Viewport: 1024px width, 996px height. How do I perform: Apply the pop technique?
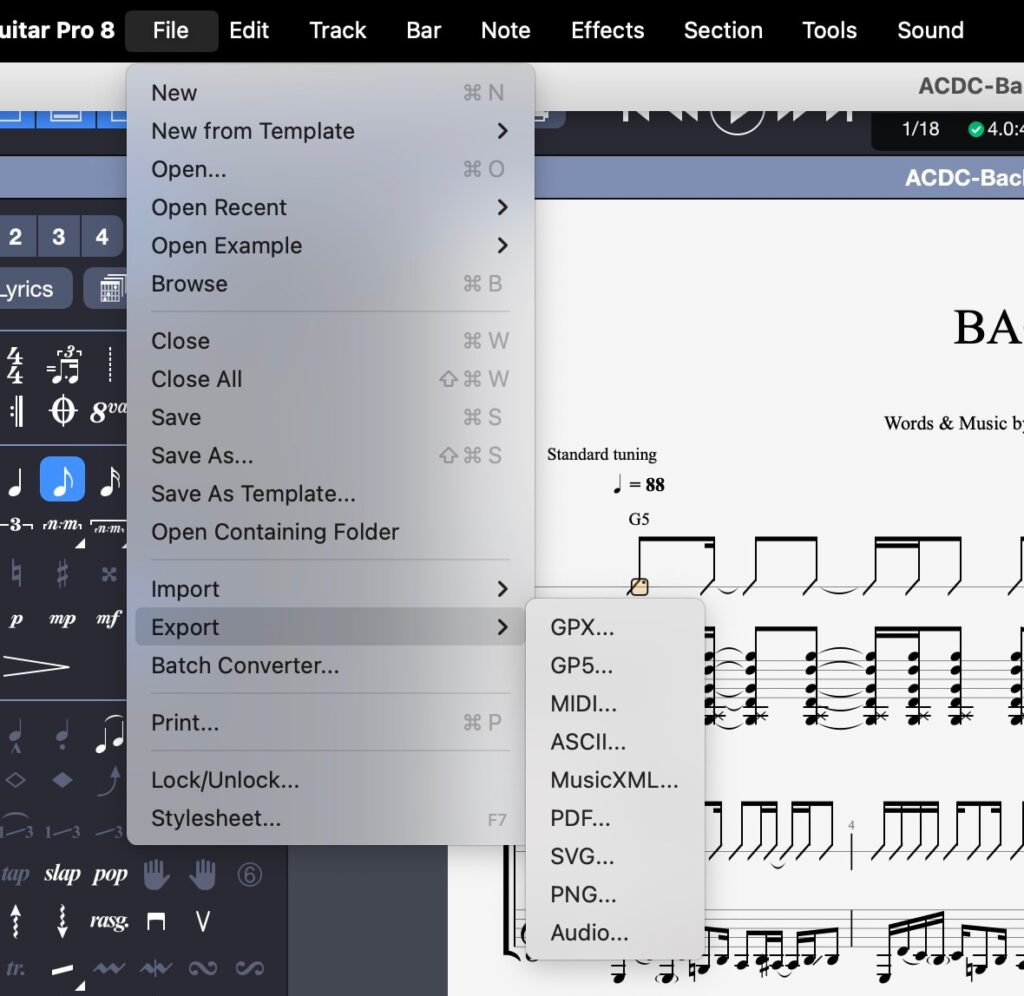110,874
